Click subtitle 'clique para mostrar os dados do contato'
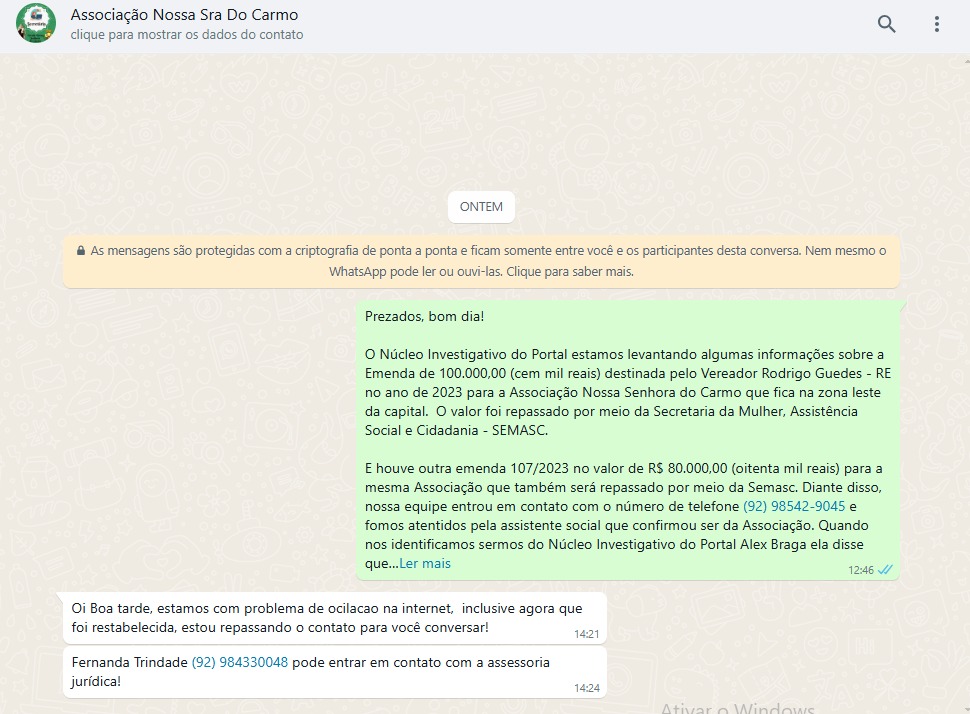Screen dimensions: 970x714 pos(187,35)
